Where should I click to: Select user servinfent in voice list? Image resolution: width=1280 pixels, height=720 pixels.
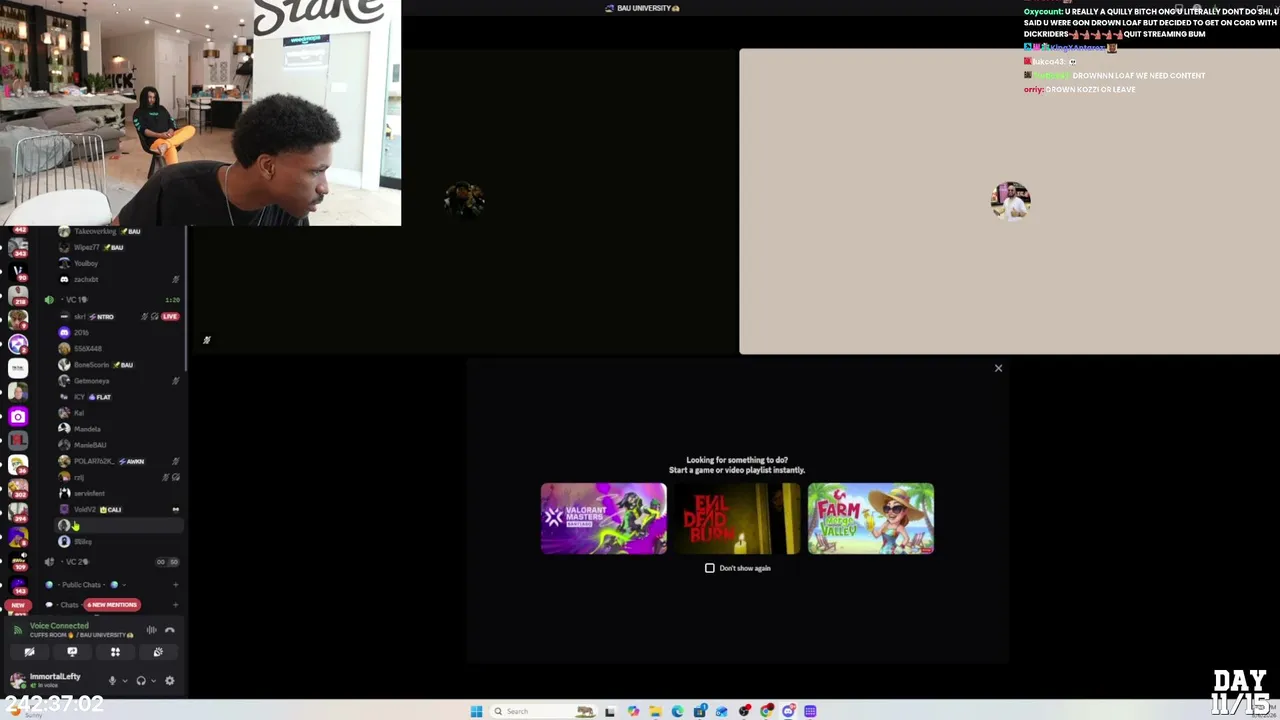pyautogui.click(x=118, y=493)
